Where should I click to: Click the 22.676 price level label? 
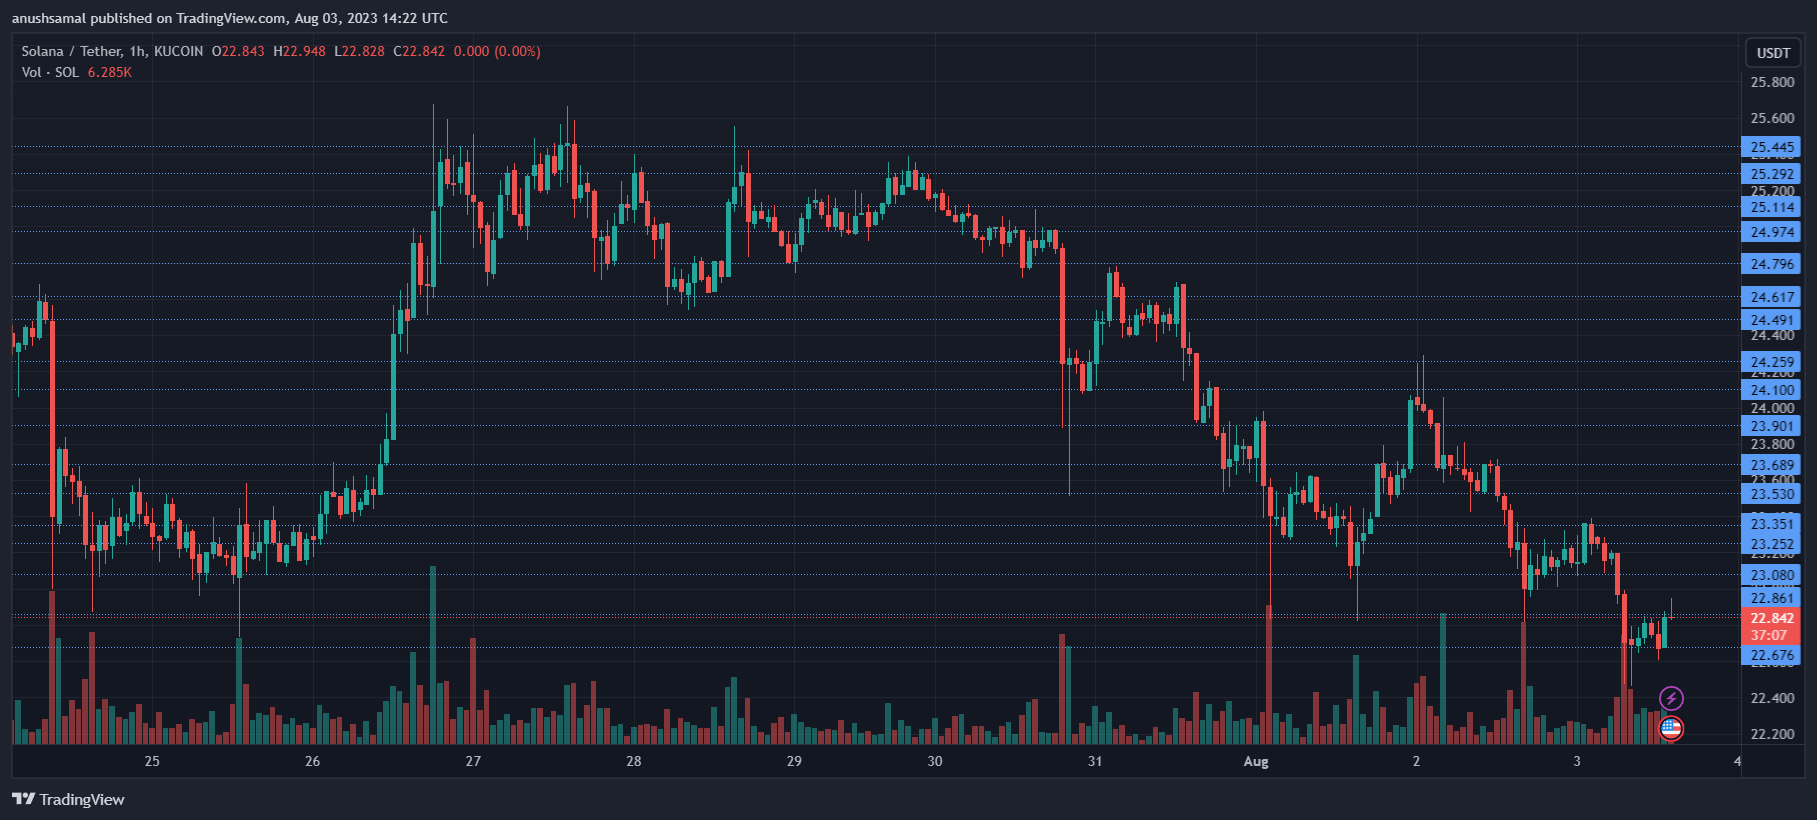[1771, 655]
